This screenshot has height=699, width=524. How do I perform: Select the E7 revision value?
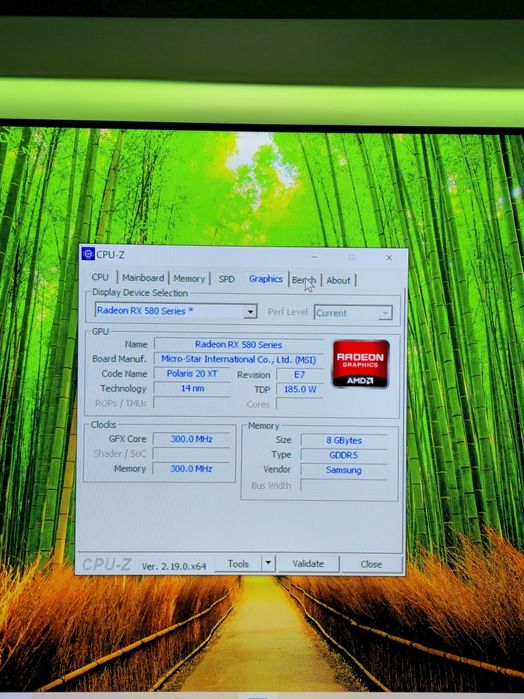(299, 374)
